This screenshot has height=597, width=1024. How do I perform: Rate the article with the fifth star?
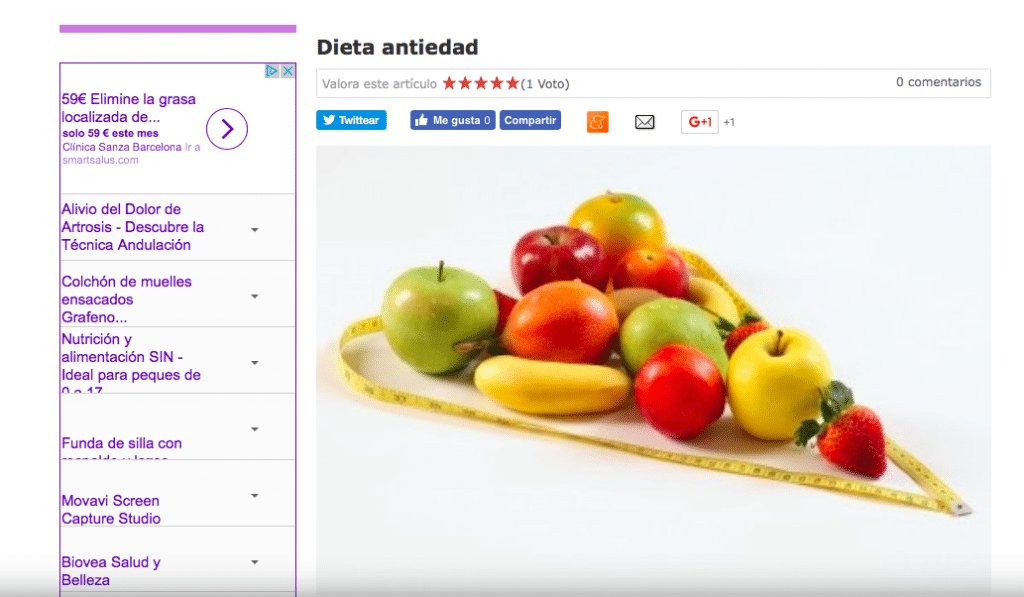[x=513, y=84]
